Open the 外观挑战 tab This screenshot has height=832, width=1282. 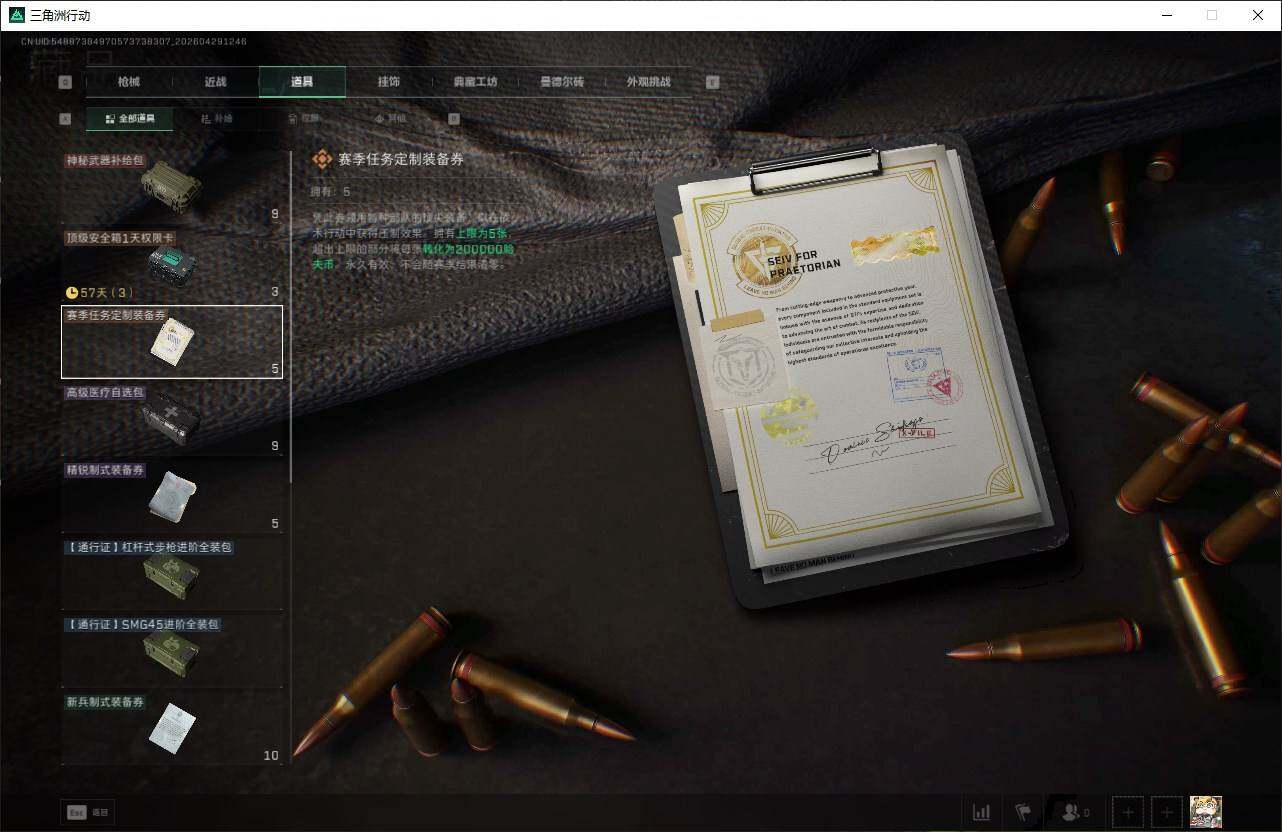tap(648, 82)
